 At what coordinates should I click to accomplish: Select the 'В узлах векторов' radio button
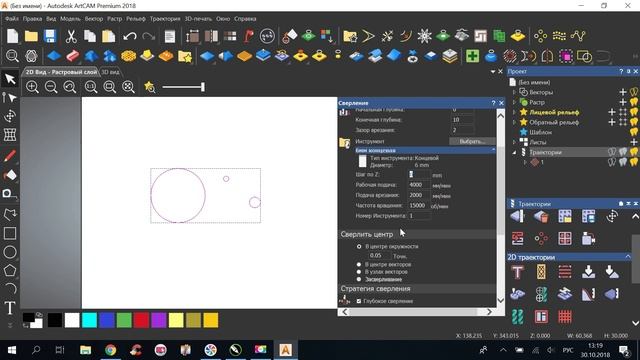pos(359,272)
